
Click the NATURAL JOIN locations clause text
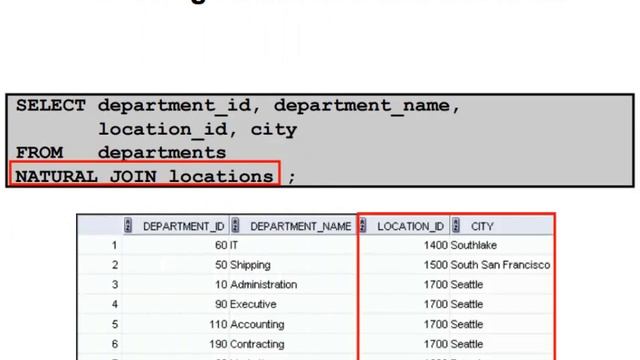[x=144, y=177]
